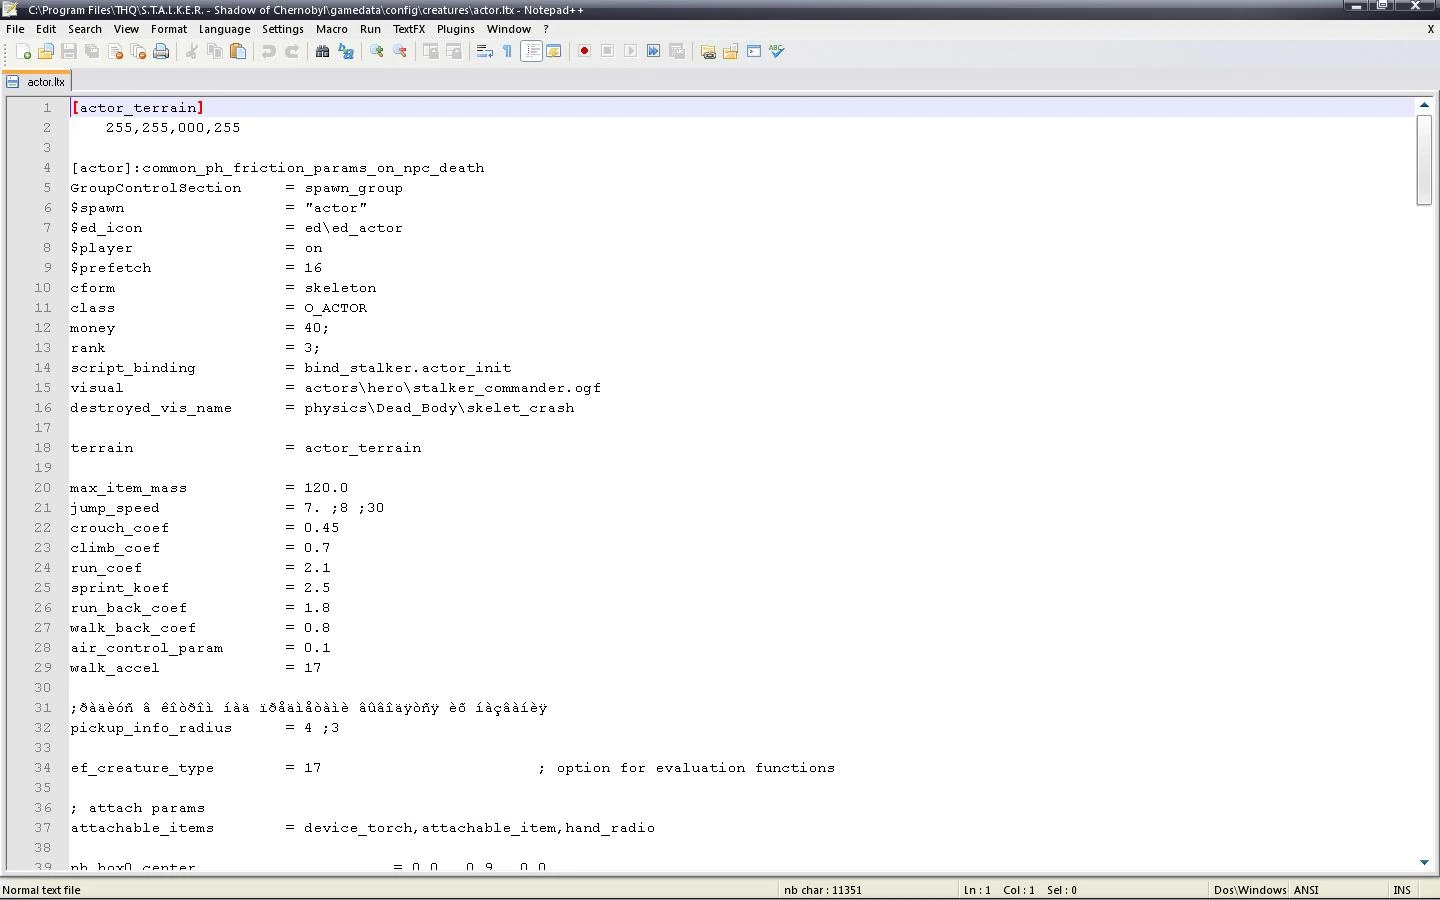Start macro recording with the red record icon

583,51
